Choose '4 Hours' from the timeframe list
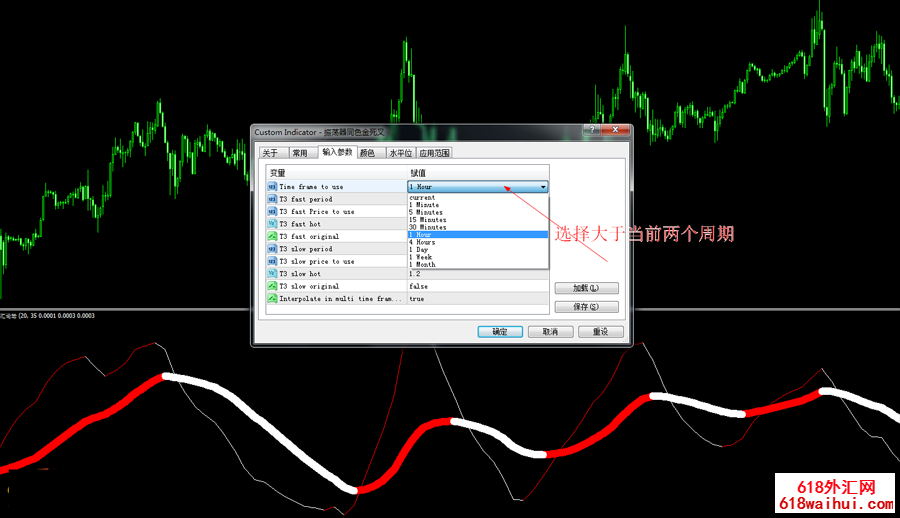 click(x=422, y=242)
